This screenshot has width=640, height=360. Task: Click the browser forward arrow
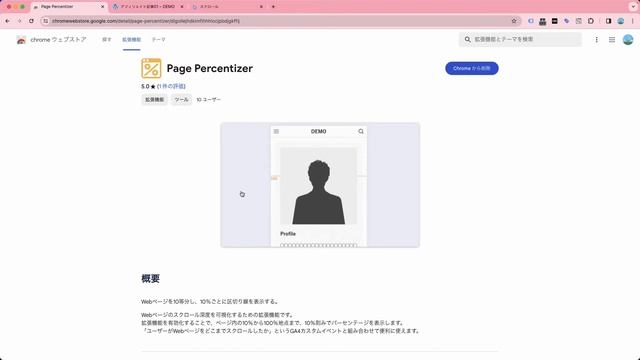(x=19, y=21)
